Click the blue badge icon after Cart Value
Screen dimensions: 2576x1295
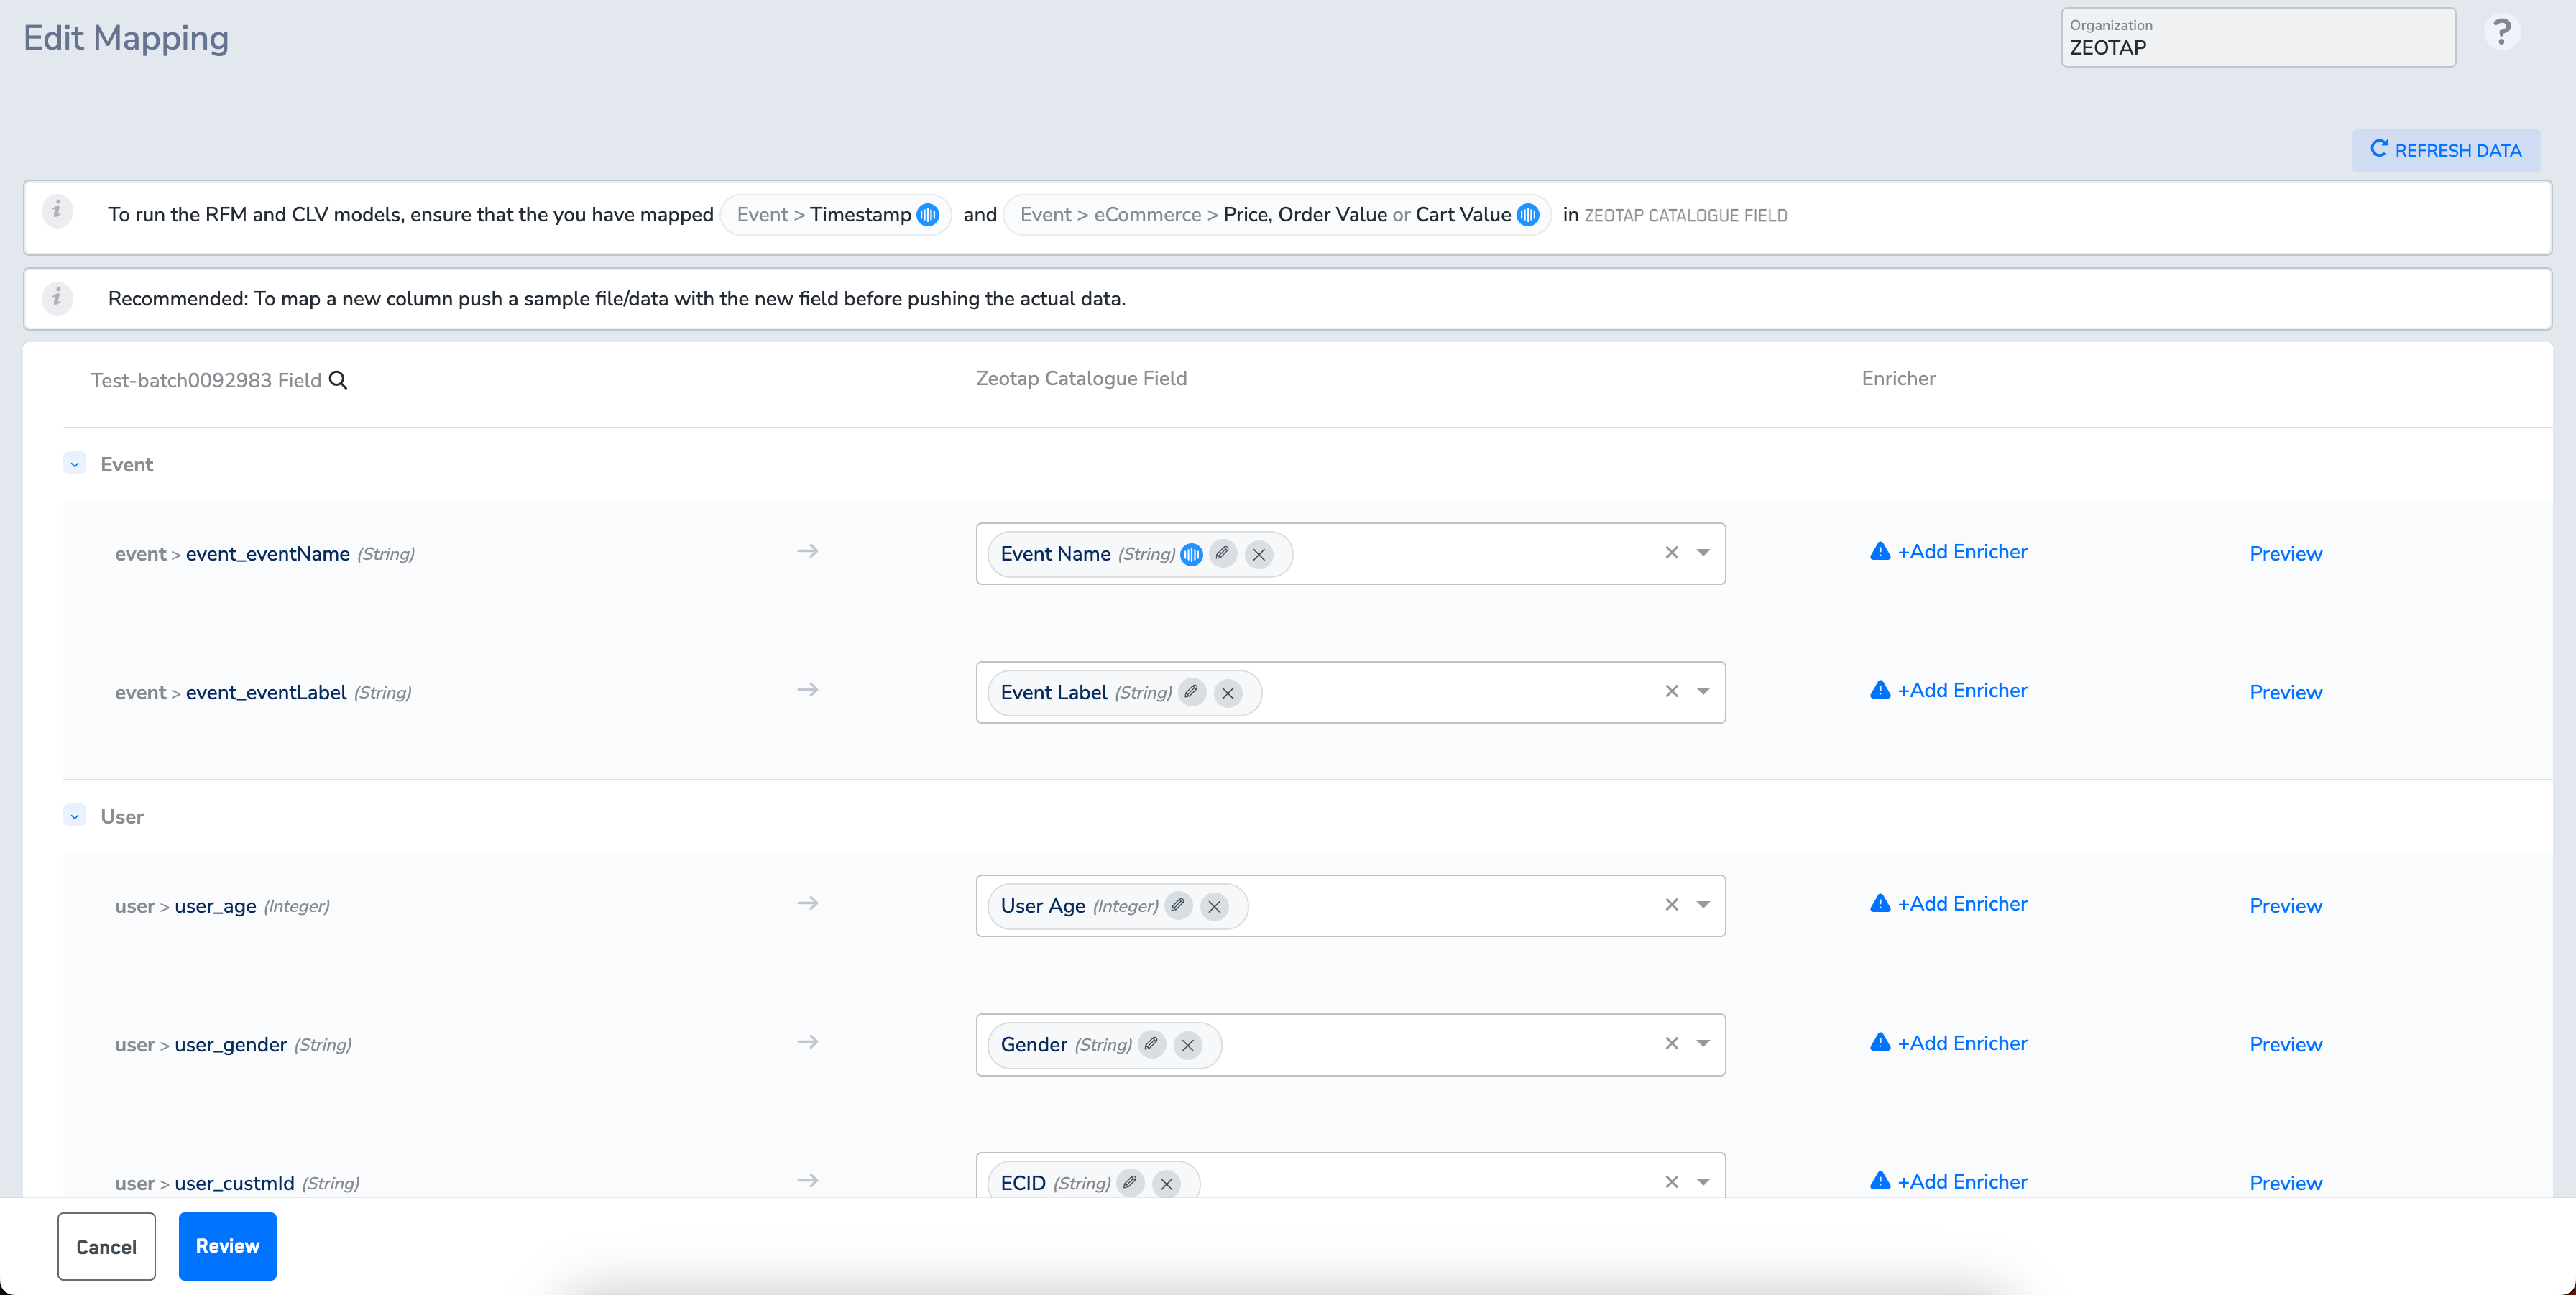pos(1528,215)
